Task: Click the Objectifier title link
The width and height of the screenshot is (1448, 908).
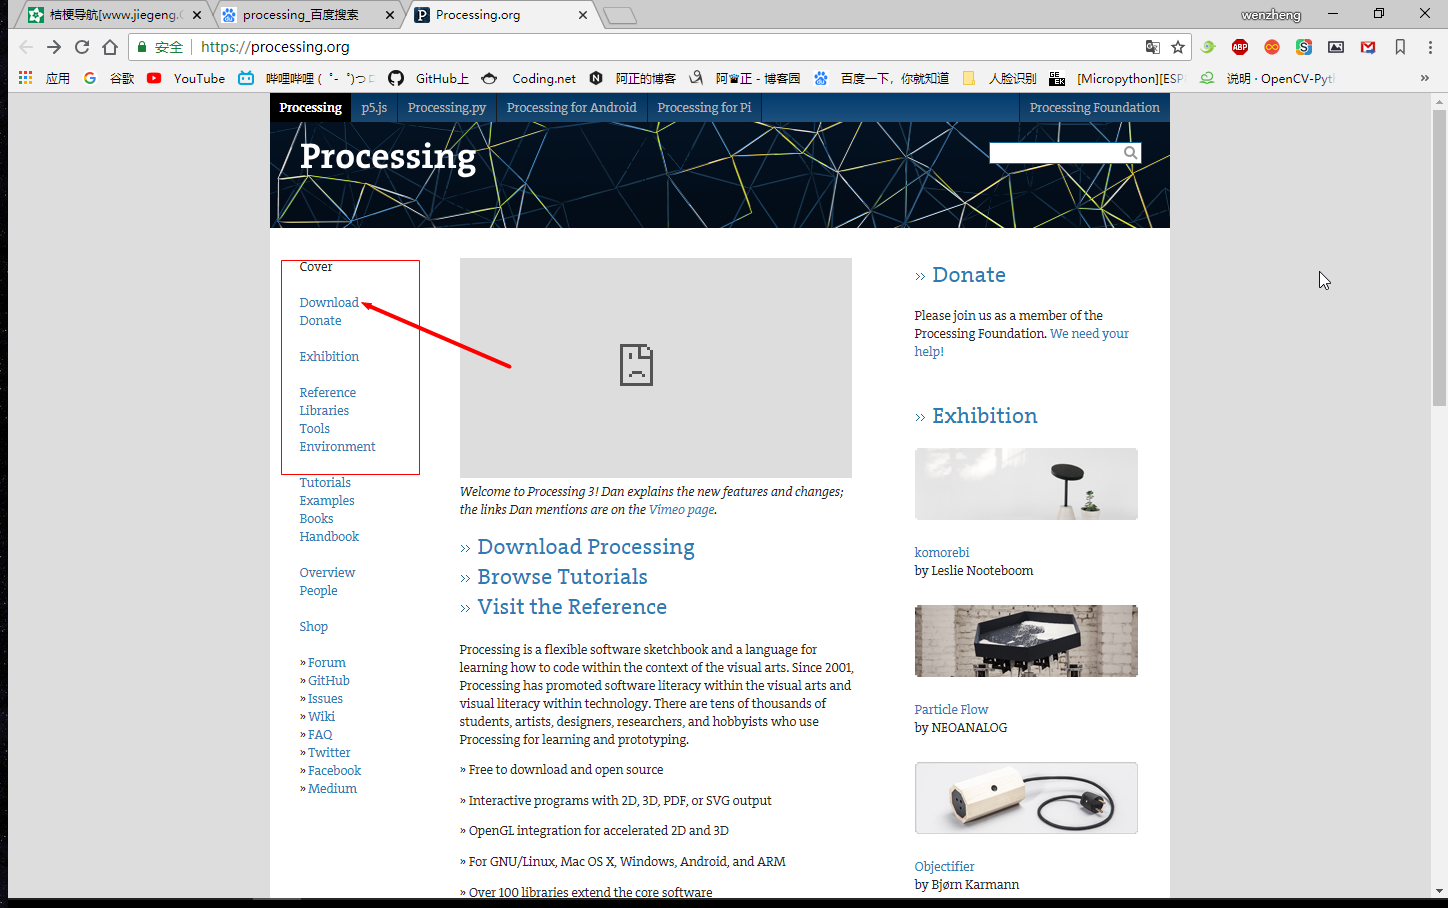Action: click(944, 867)
